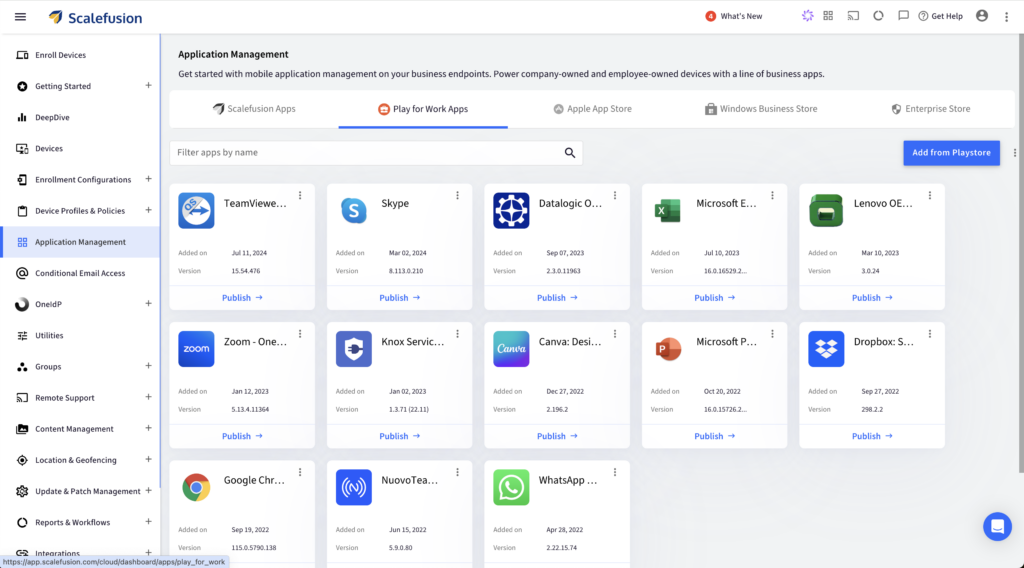
Task: Expand Location & Geofencing section
Action: 148,459
